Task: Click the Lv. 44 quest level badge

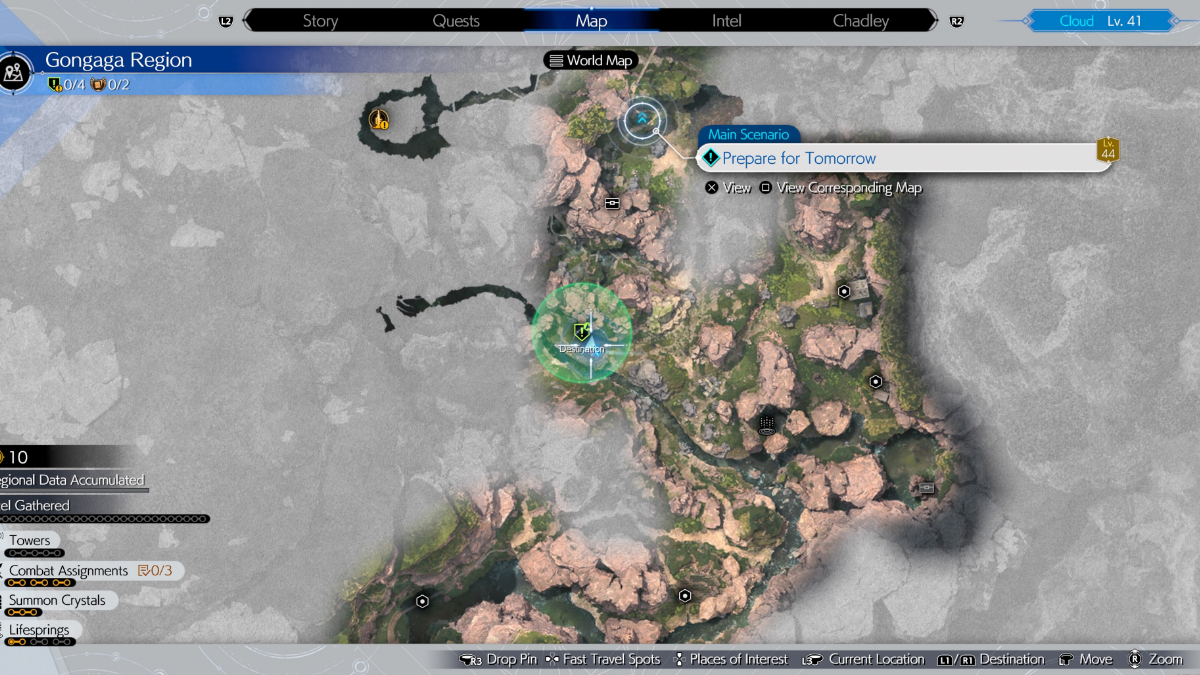Action: (x=1107, y=150)
